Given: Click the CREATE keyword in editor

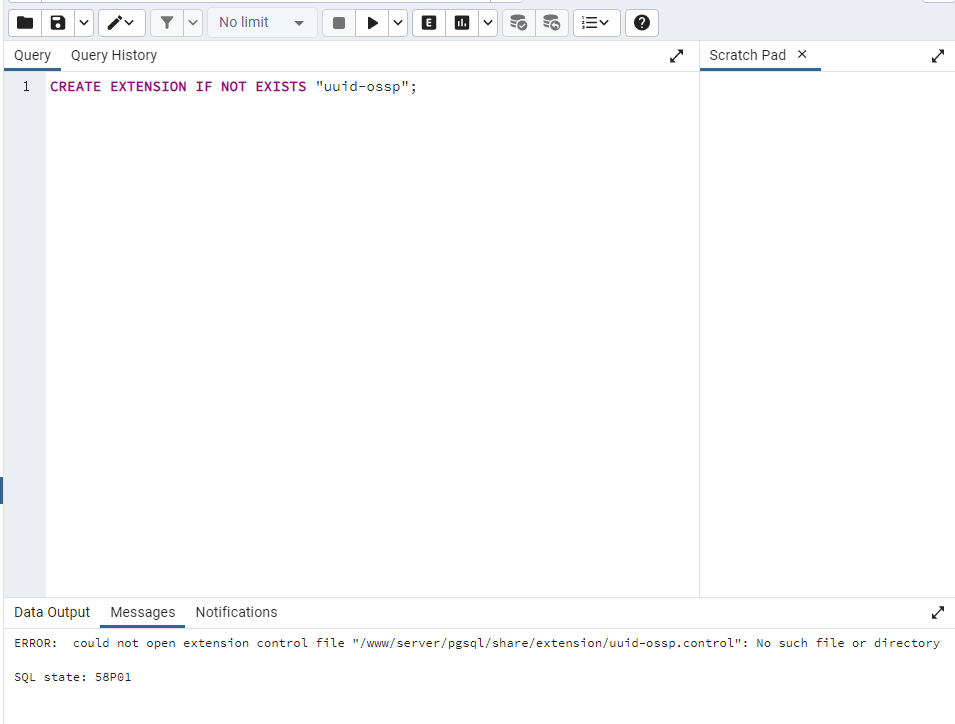Looking at the screenshot, I should (76, 86).
